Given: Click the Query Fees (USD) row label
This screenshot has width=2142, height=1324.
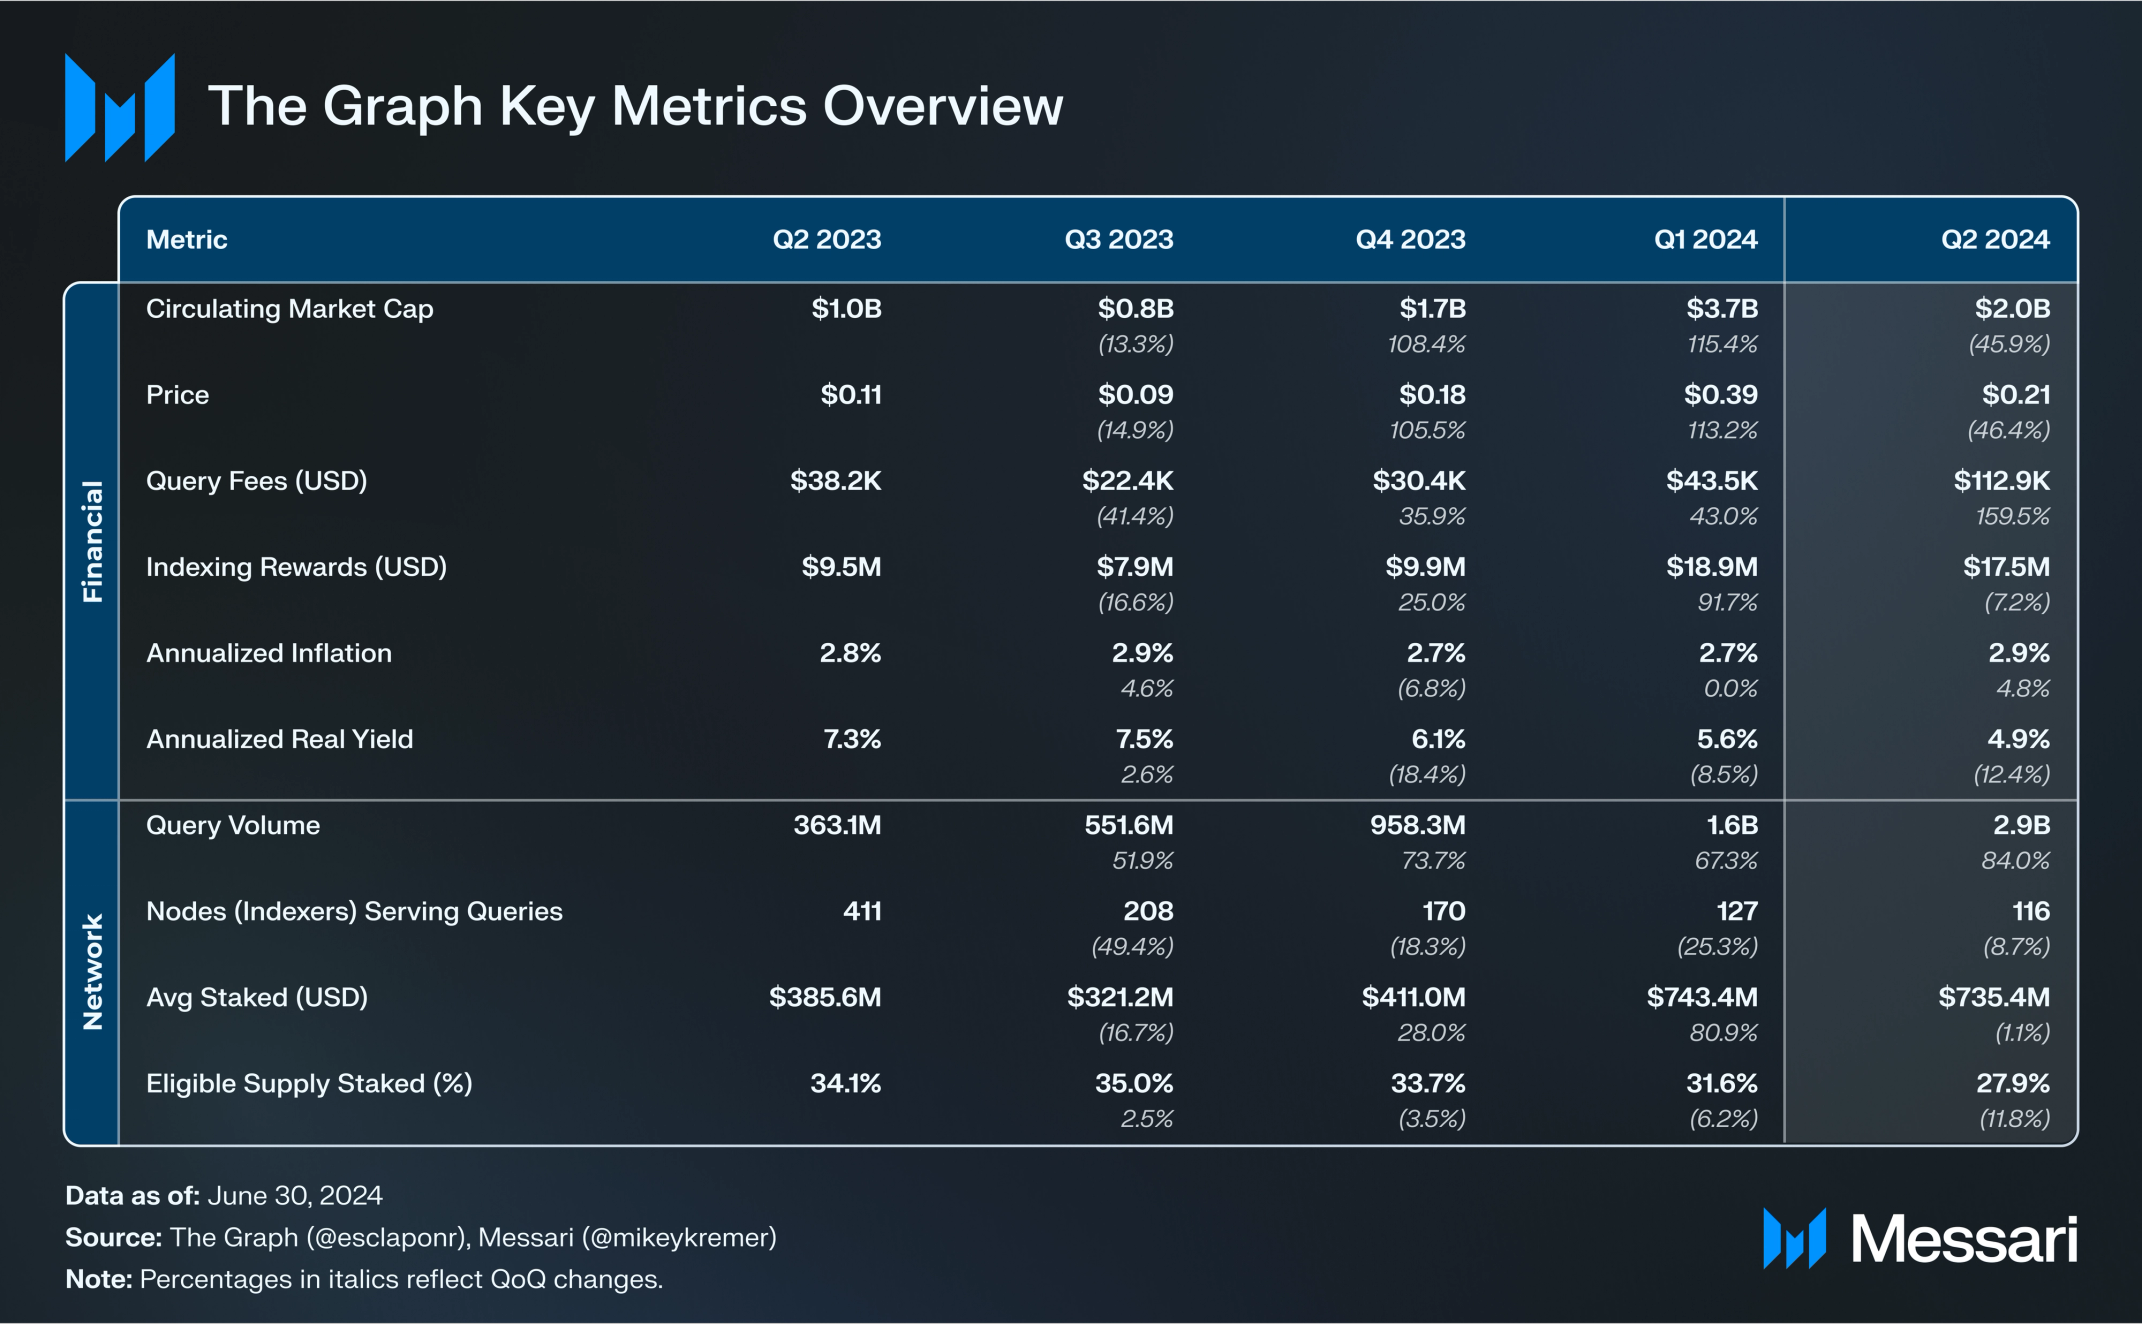Looking at the screenshot, I should pyautogui.click(x=256, y=481).
